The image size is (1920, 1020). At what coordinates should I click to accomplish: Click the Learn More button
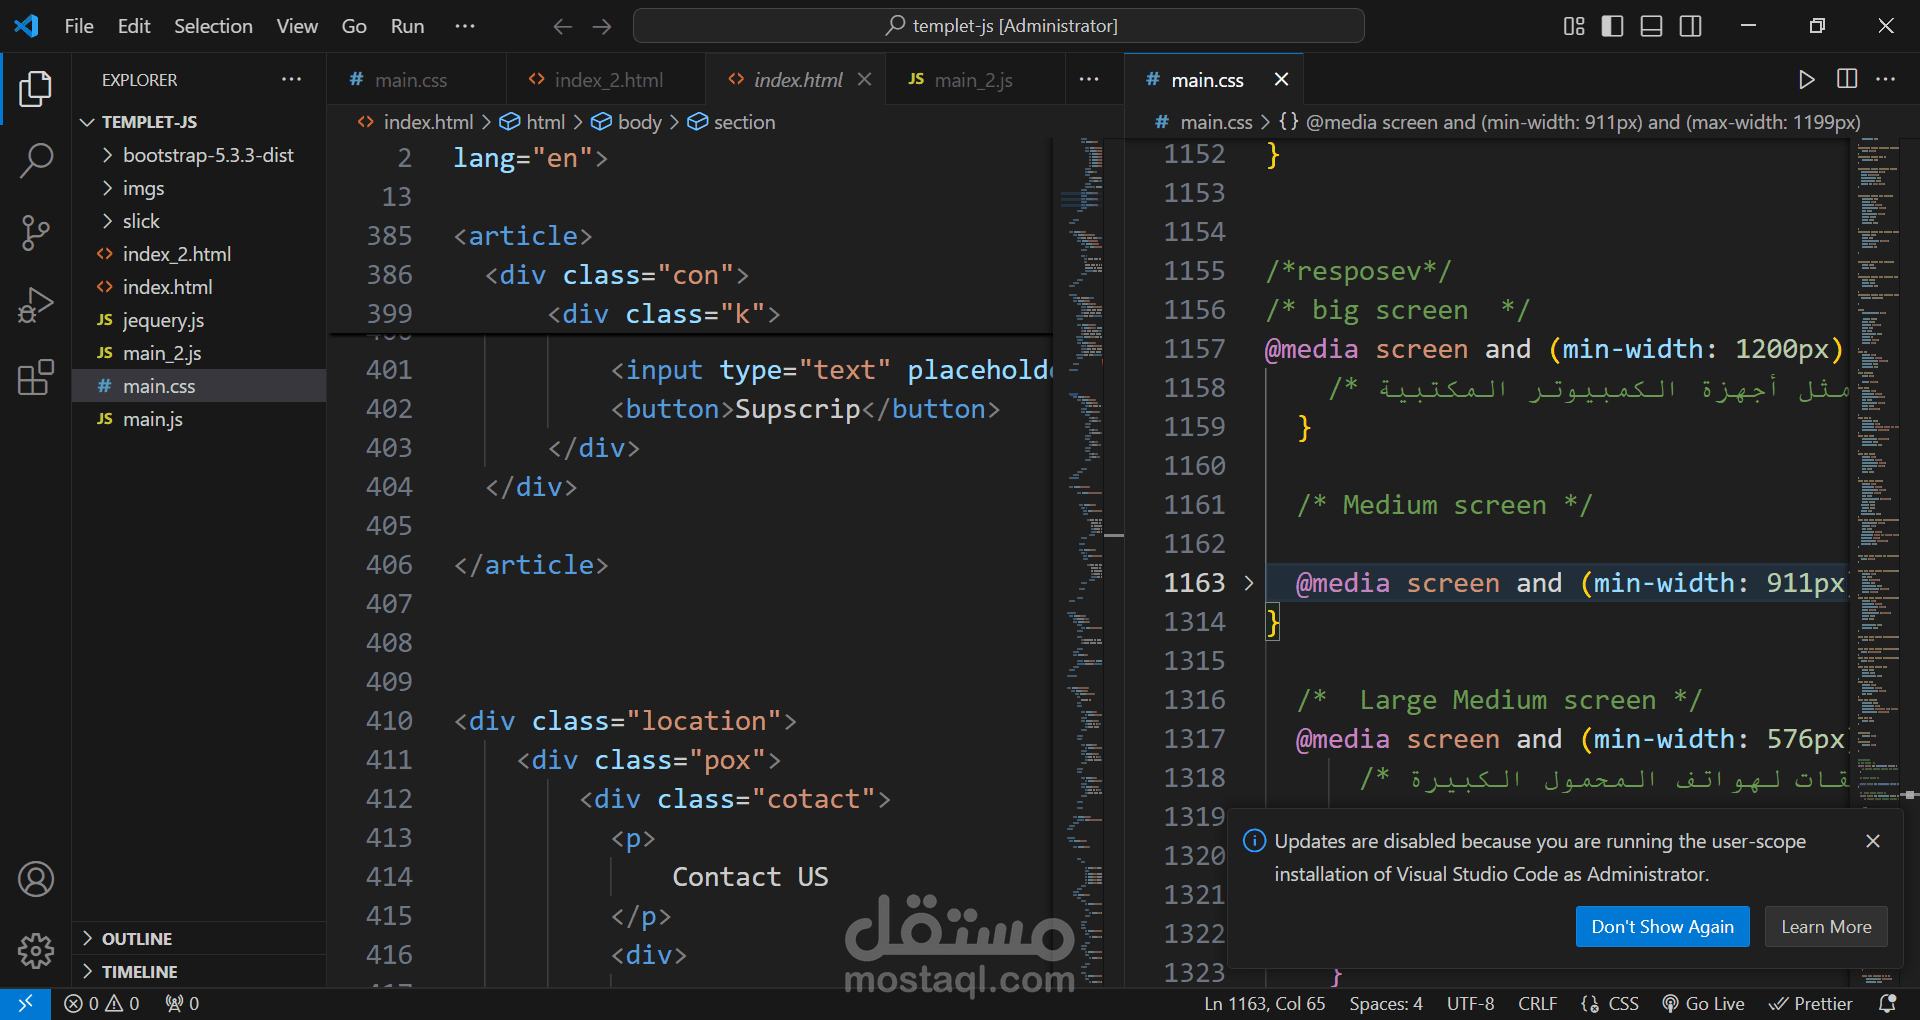(1826, 926)
